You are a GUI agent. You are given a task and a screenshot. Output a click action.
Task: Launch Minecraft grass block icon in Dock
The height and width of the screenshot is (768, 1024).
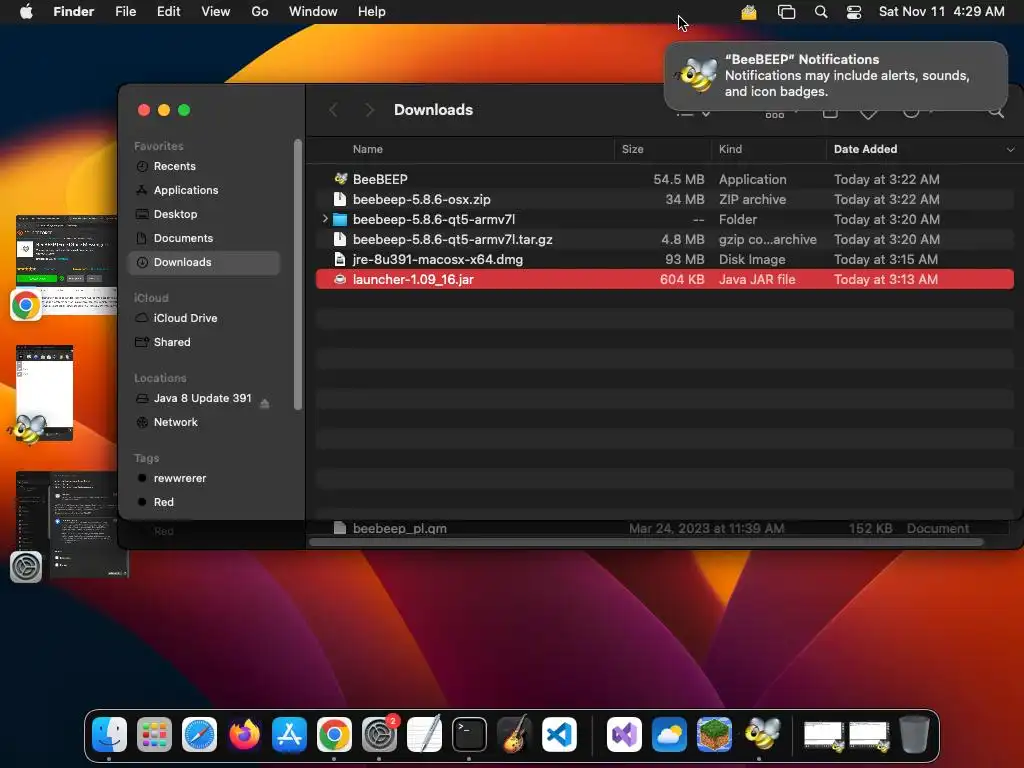click(714, 735)
